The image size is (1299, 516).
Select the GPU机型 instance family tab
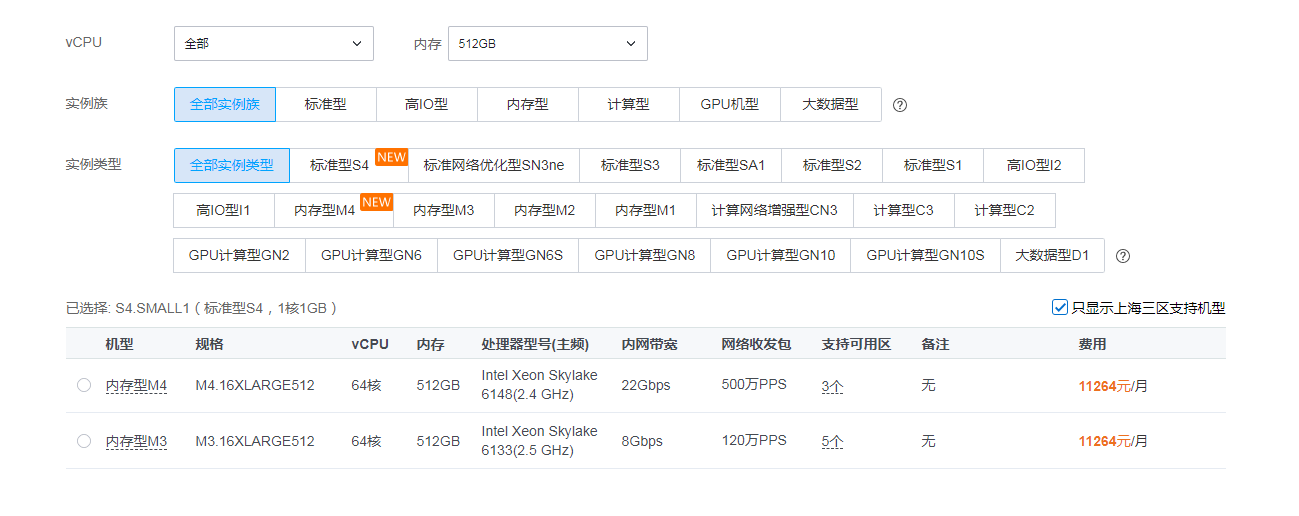pos(729,104)
